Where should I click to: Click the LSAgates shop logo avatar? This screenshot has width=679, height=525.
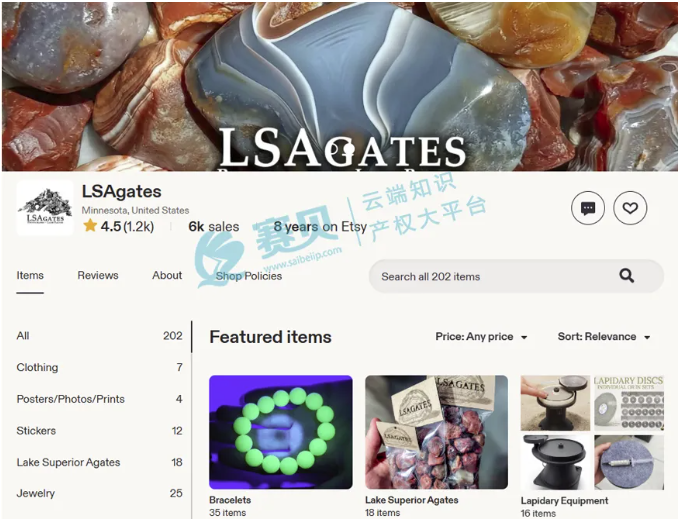45,208
